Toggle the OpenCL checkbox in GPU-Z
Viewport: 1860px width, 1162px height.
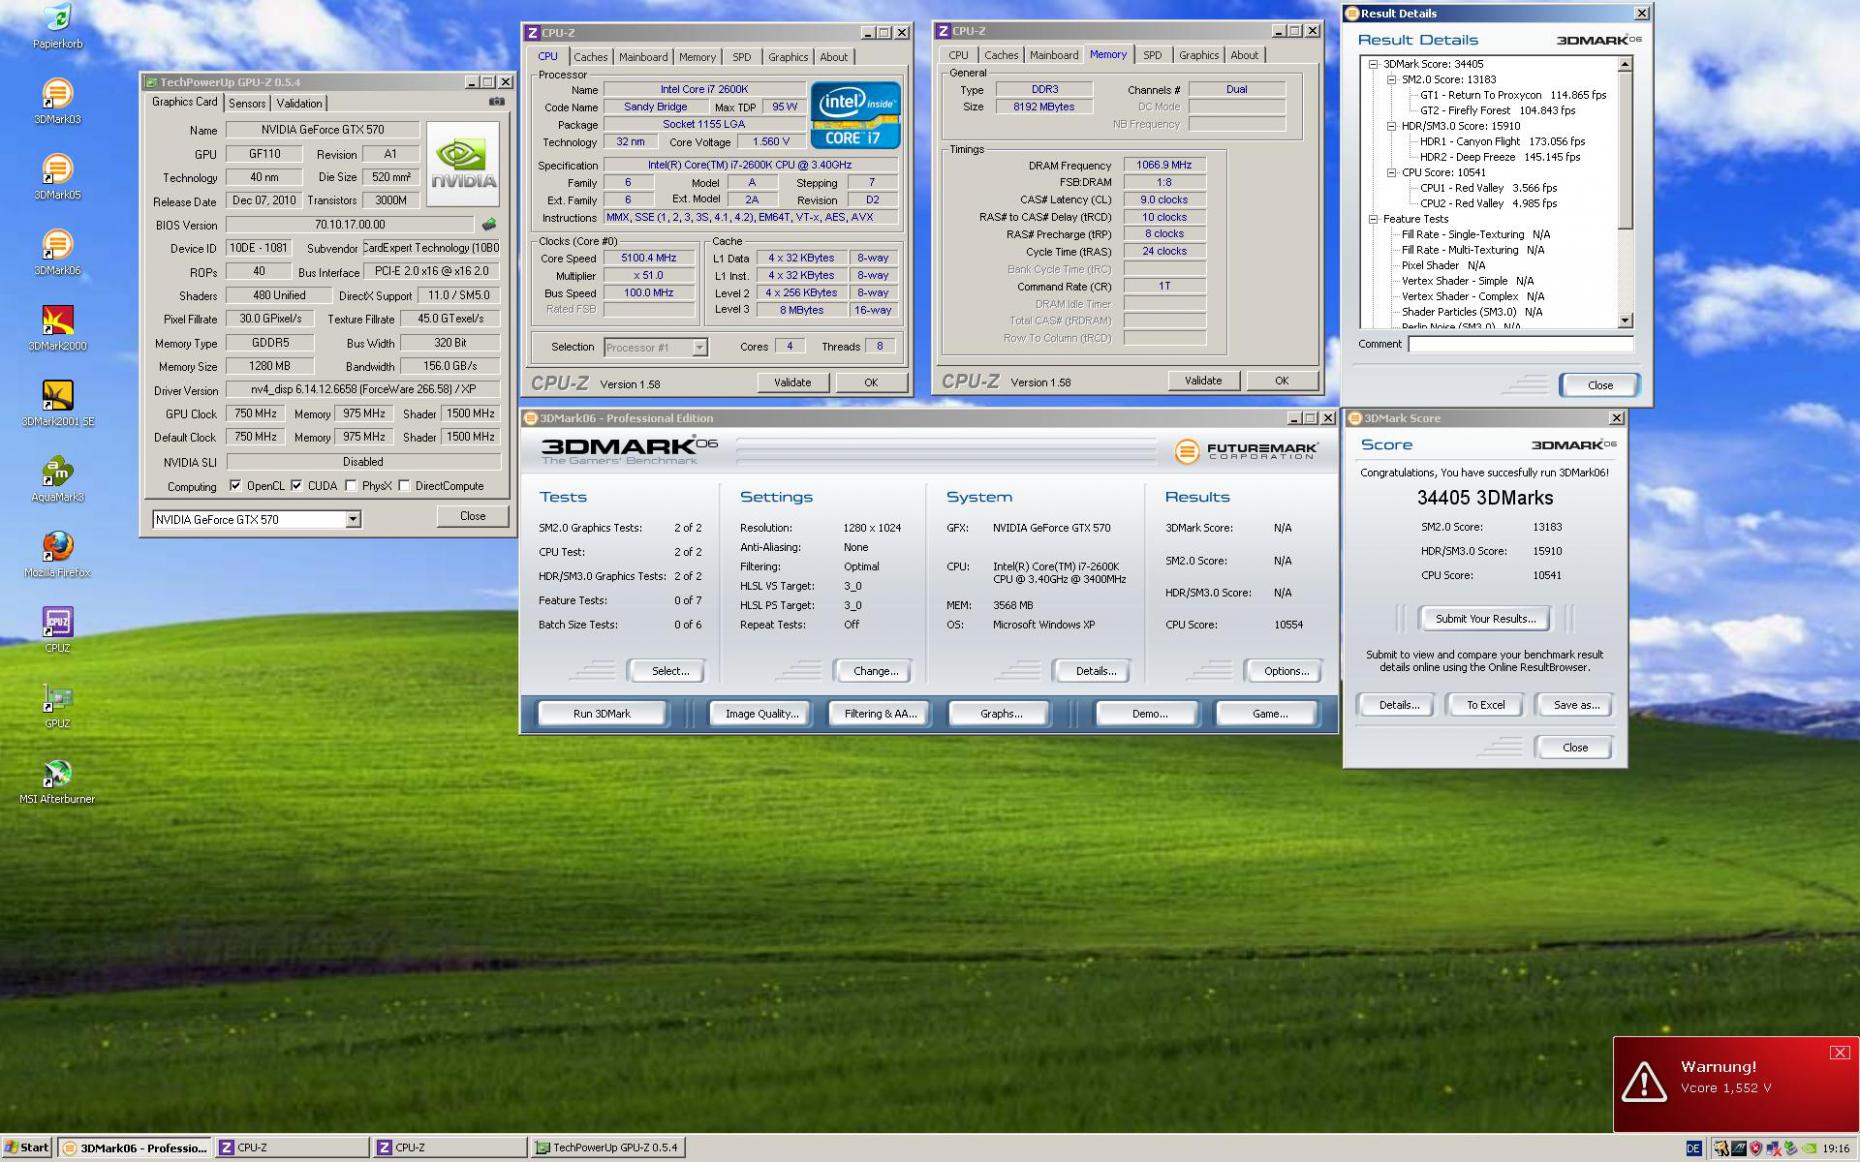(235, 486)
